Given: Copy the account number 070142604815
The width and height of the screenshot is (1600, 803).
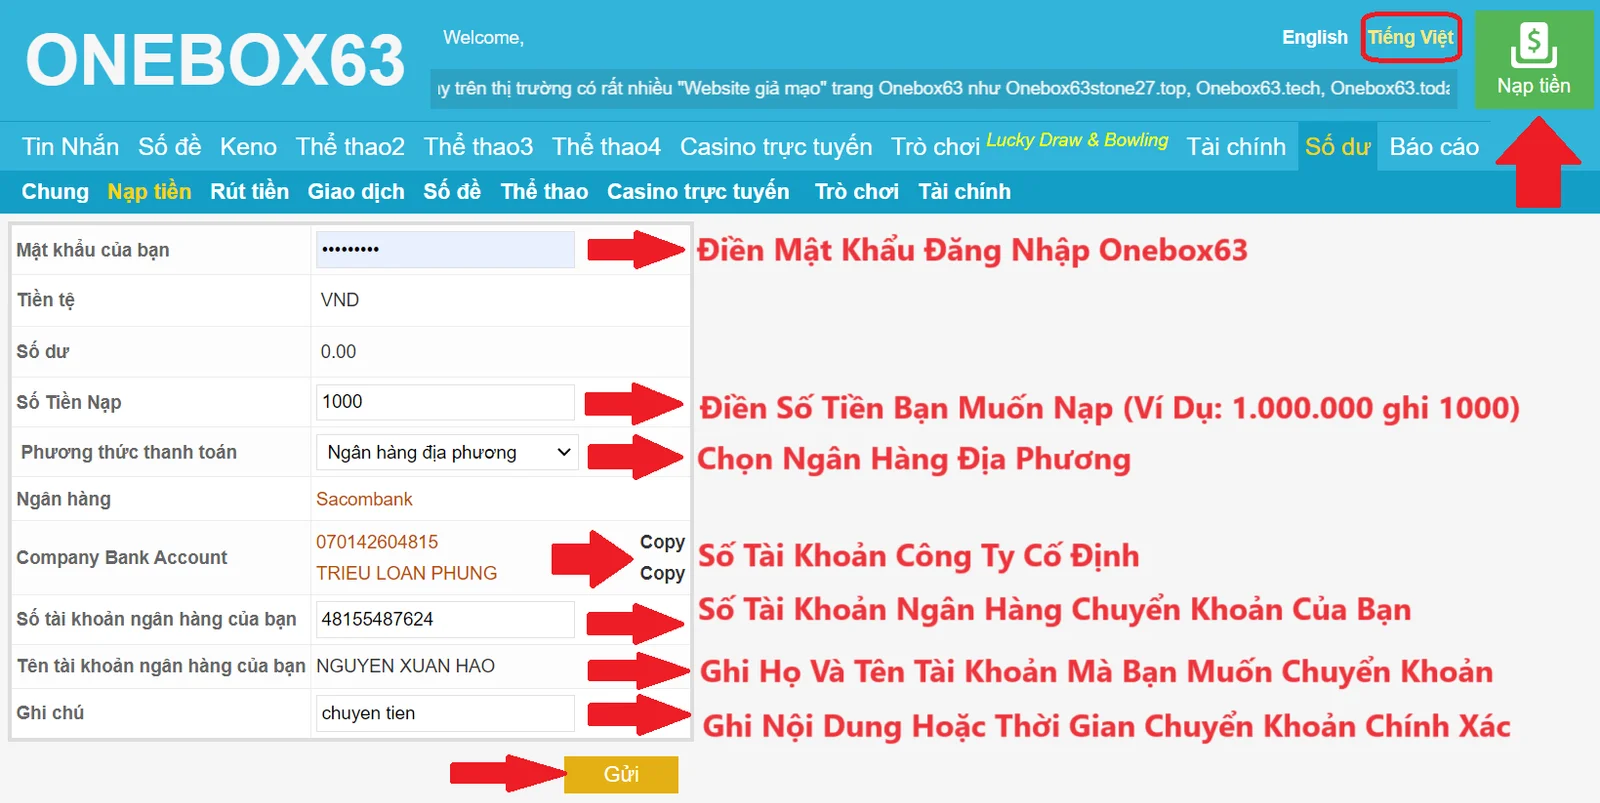Looking at the screenshot, I should pos(662,541).
